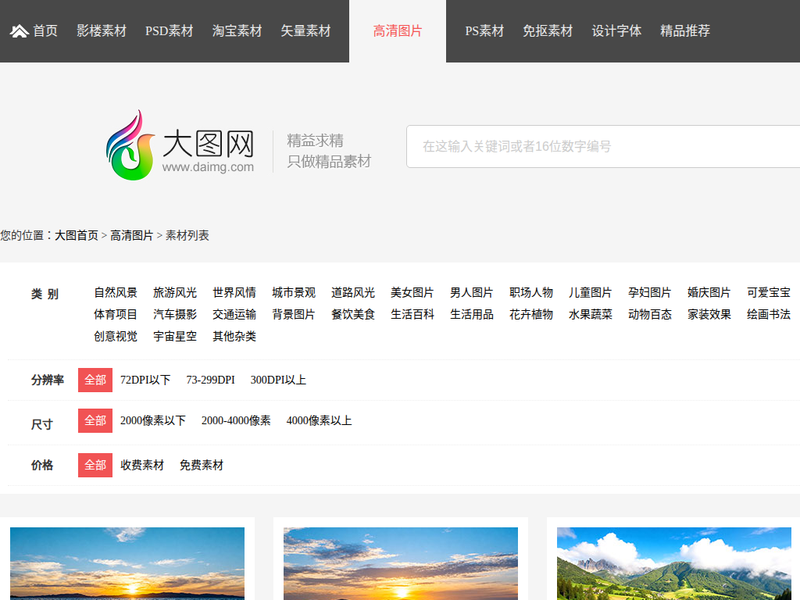800x600 pixels.
Task: Open the 矢量素材 menu item
Action: point(306,31)
